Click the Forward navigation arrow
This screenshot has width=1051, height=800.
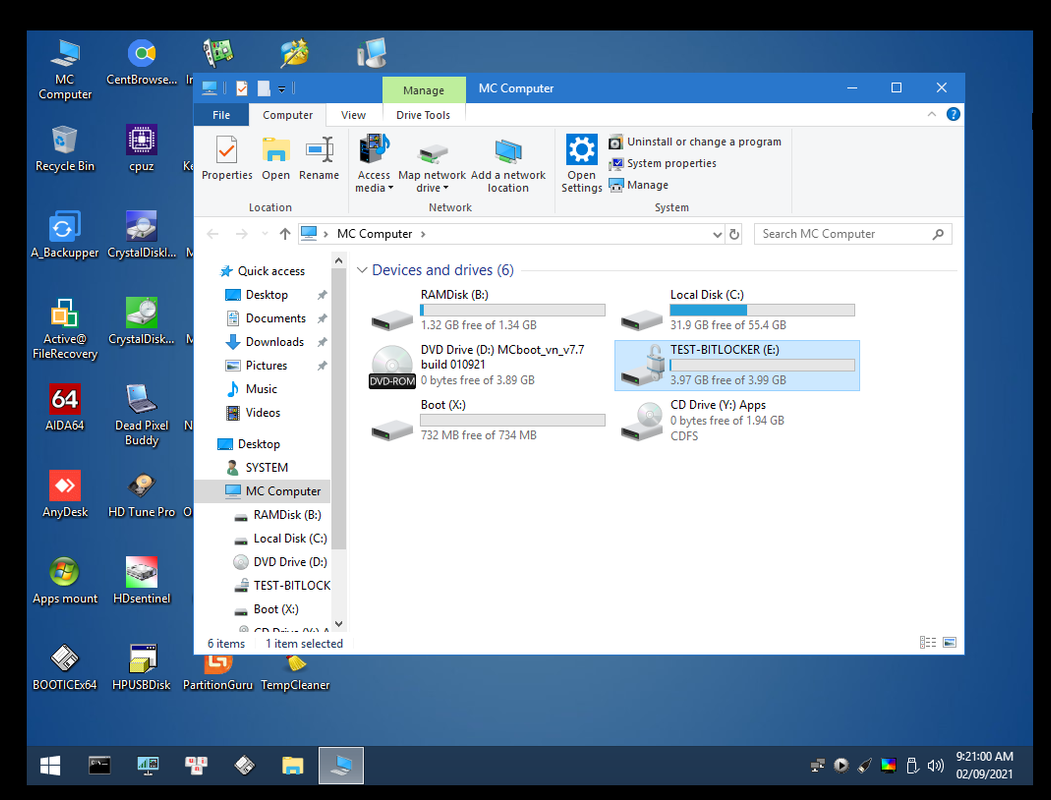241,234
